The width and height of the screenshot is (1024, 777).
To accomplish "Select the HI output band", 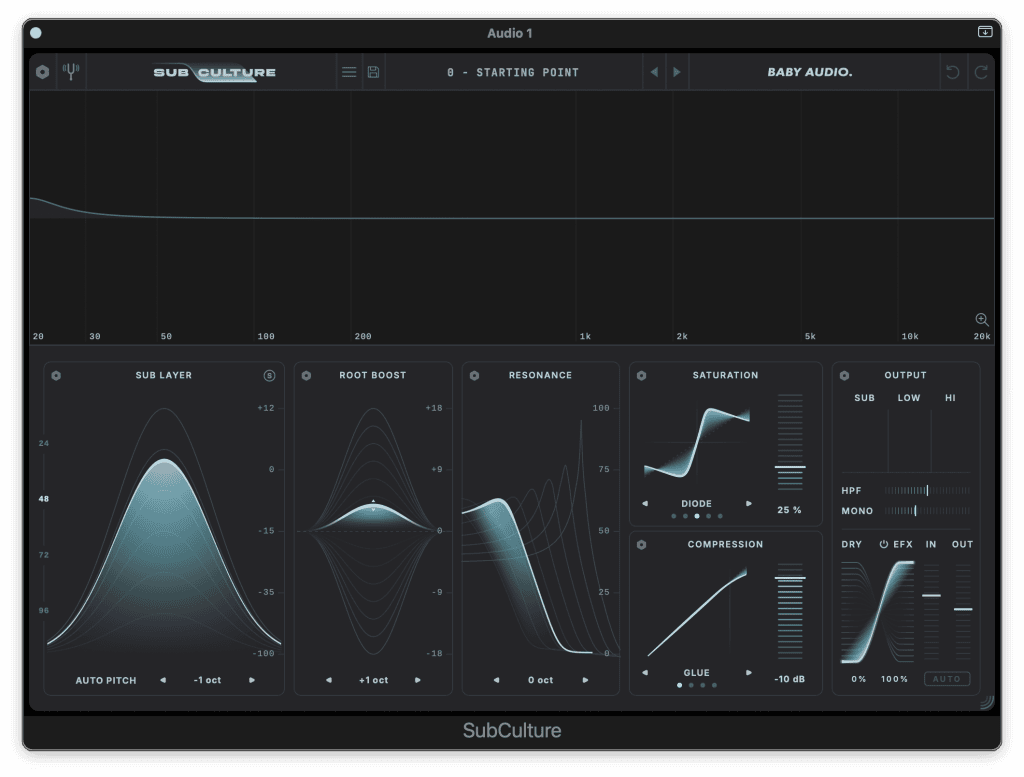I will pyautogui.click(x=950, y=398).
